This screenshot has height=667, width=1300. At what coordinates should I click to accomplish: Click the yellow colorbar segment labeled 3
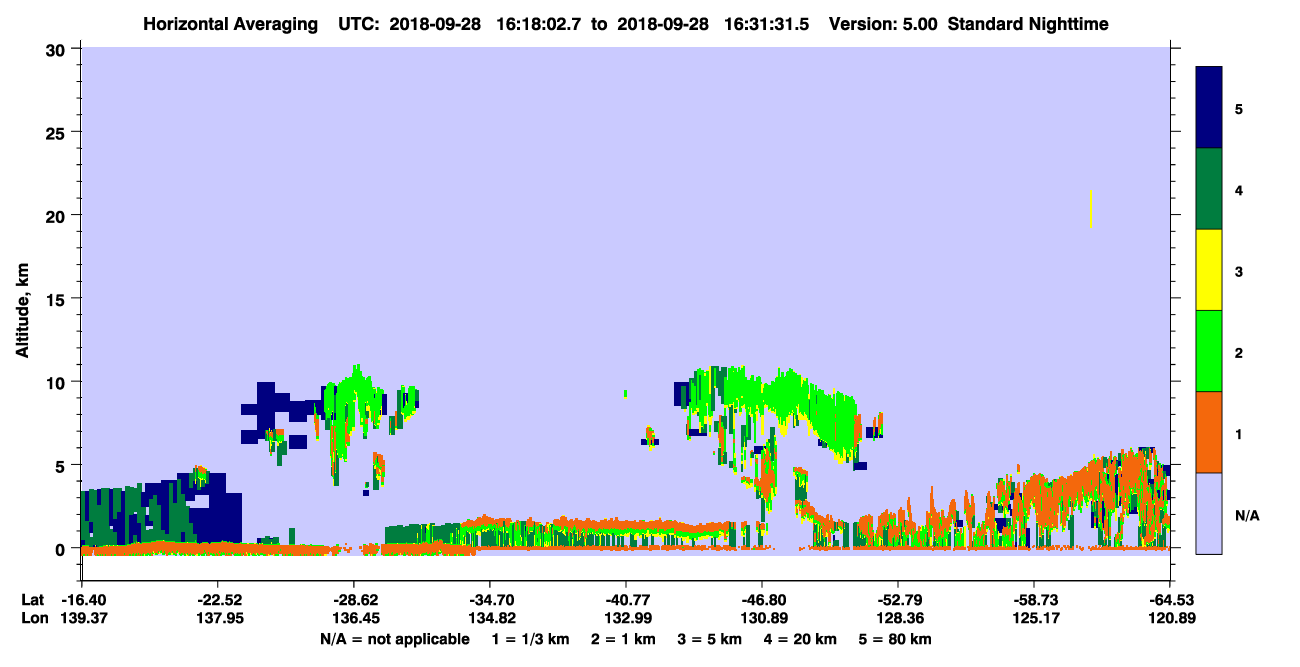click(1209, 270)
